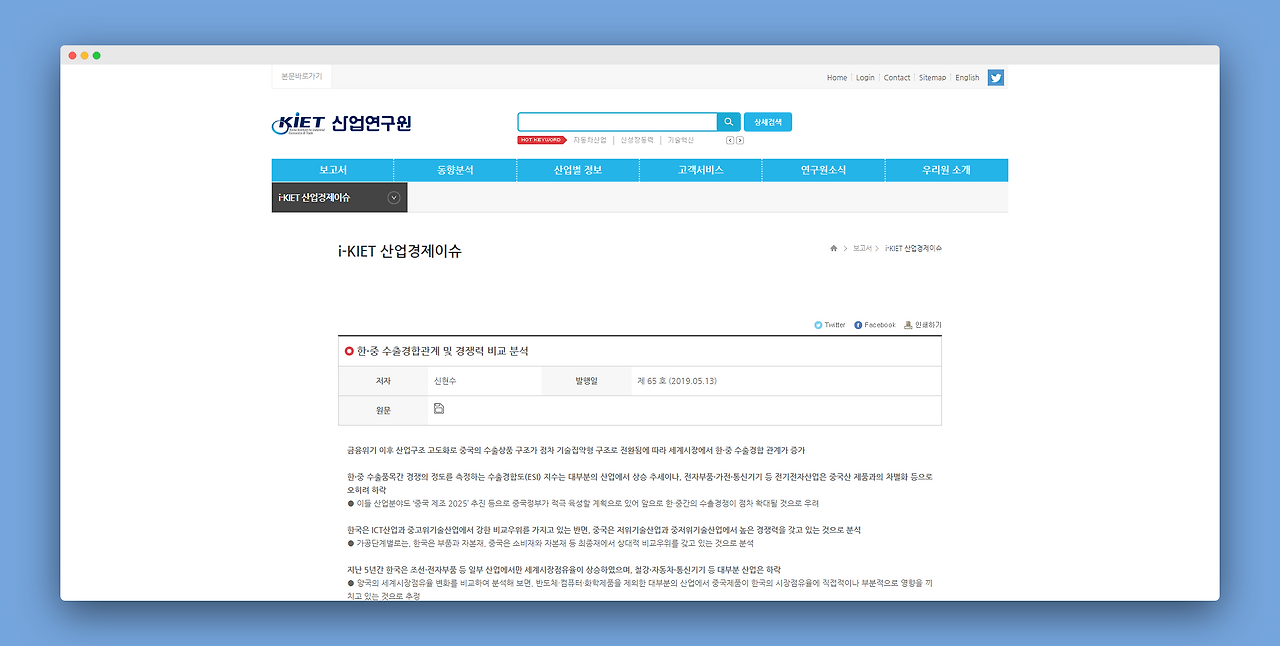Image resolution: width=1280 pixels, height=646 pixels.
Task: Open the Twitter icon in top bar
Action: click(995, 77)
